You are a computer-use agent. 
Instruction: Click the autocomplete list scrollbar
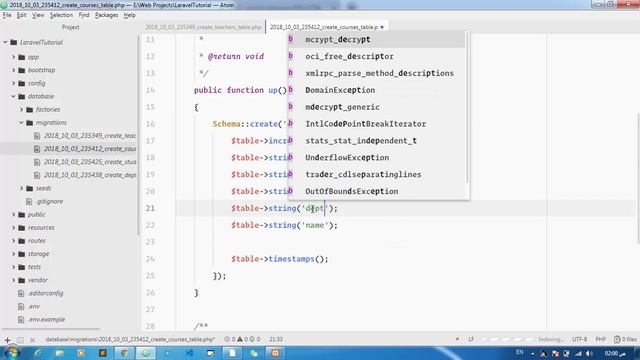pyautogui.click(x=467, y=108)
